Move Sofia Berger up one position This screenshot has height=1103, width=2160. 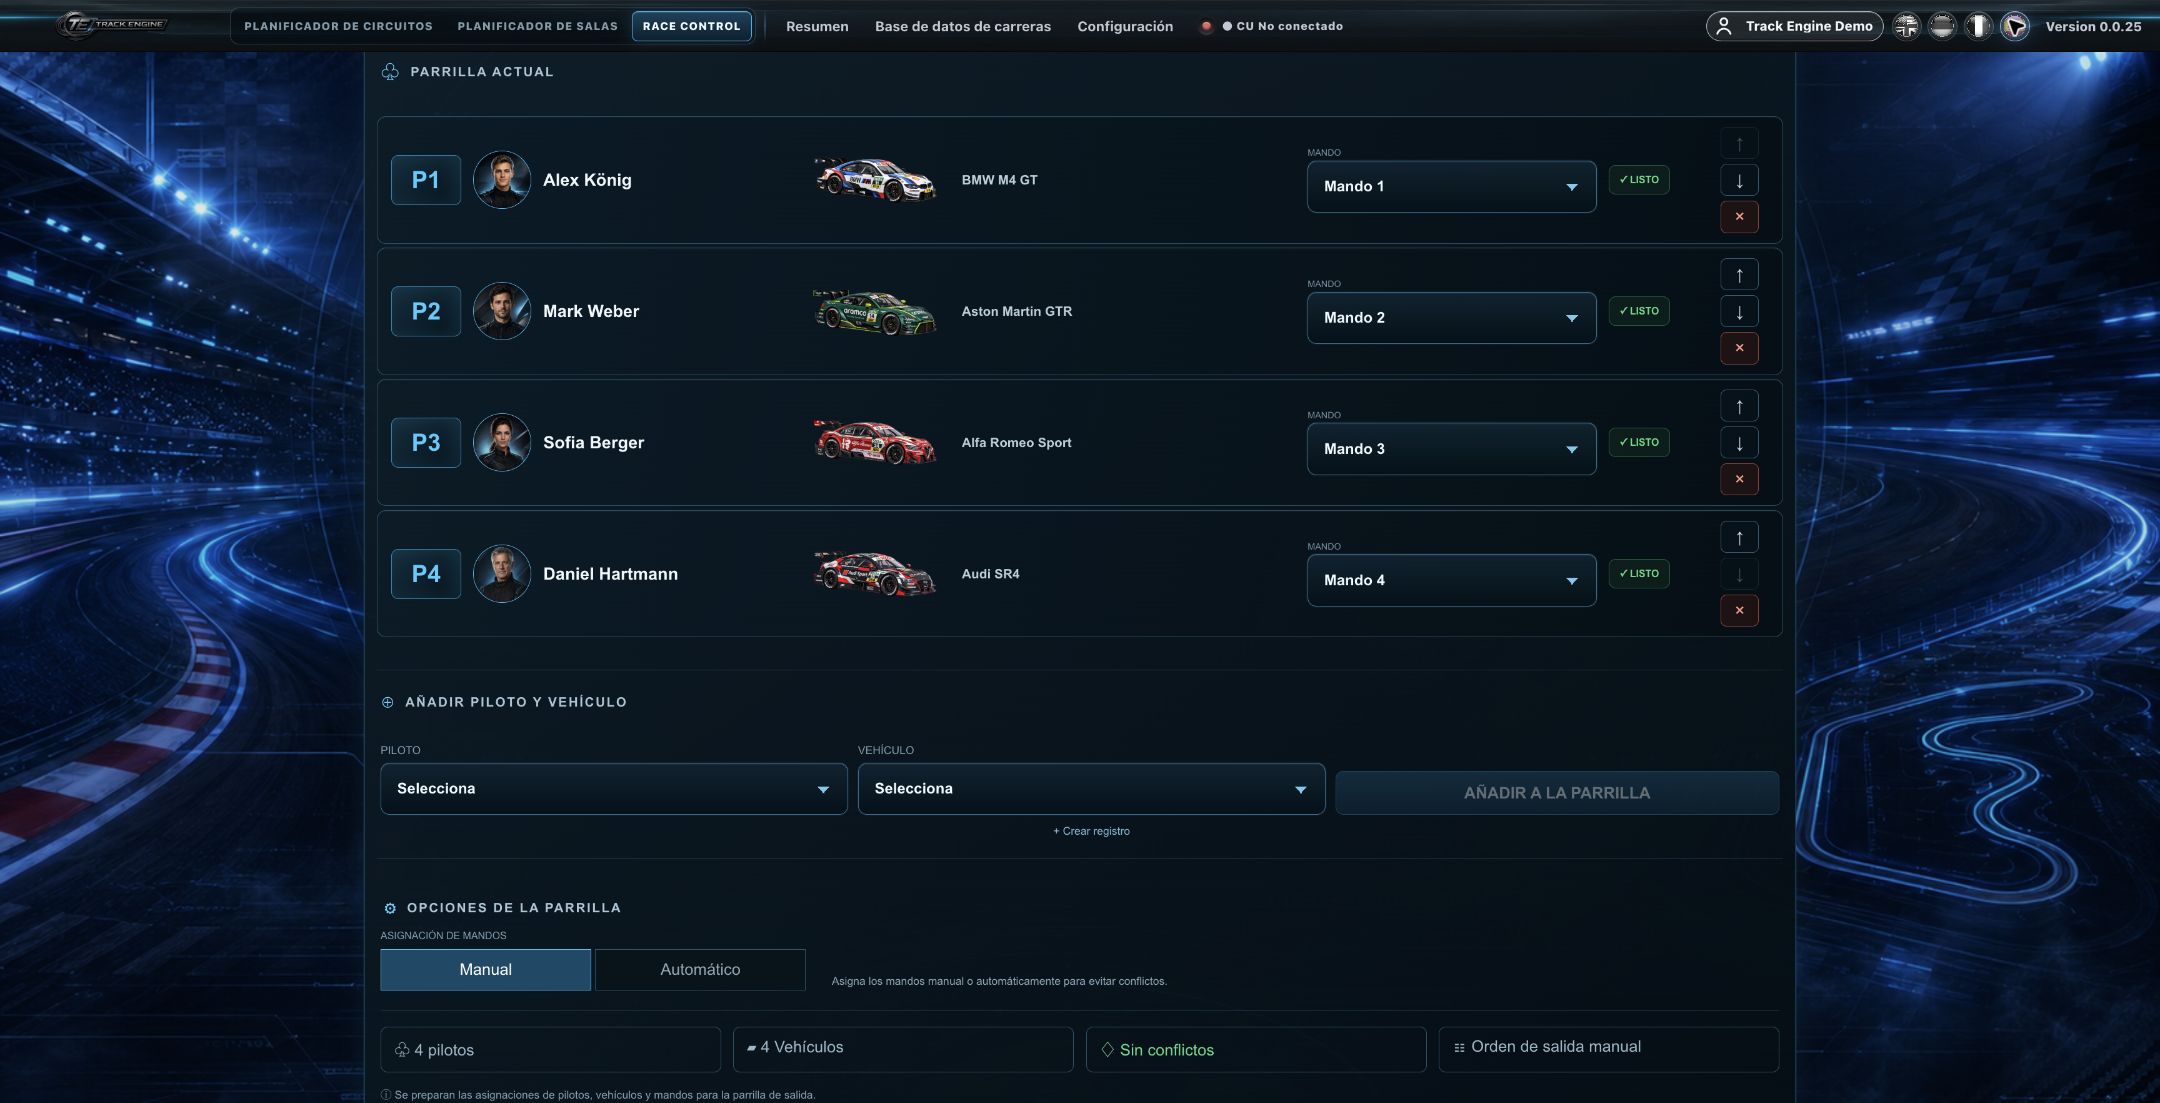click(1739, 406)
